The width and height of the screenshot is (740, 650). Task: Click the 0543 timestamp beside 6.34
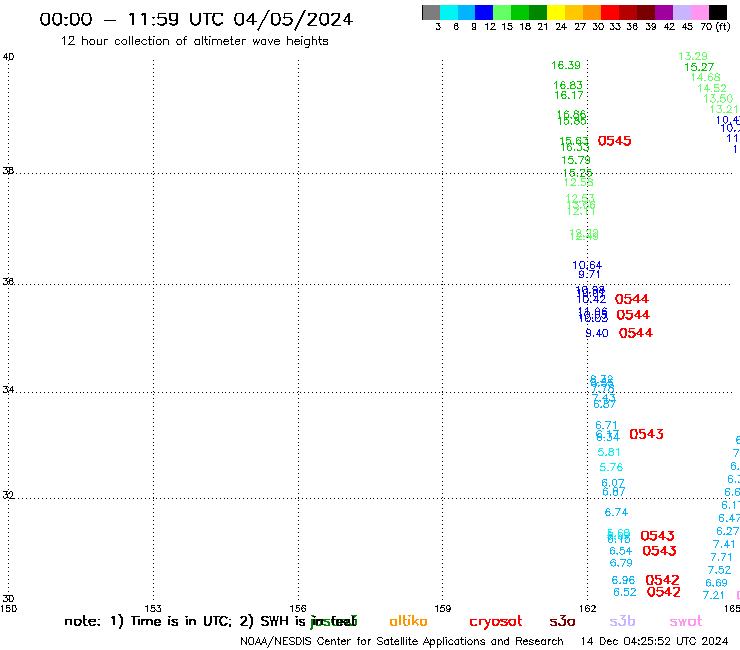(647, 434)
